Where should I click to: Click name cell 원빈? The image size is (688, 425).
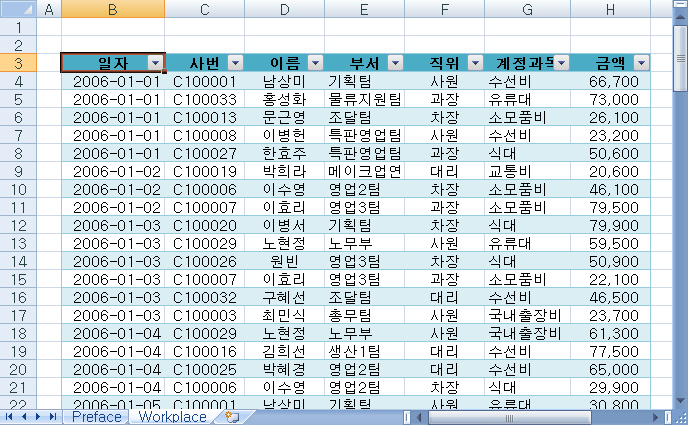coord(284,261)
